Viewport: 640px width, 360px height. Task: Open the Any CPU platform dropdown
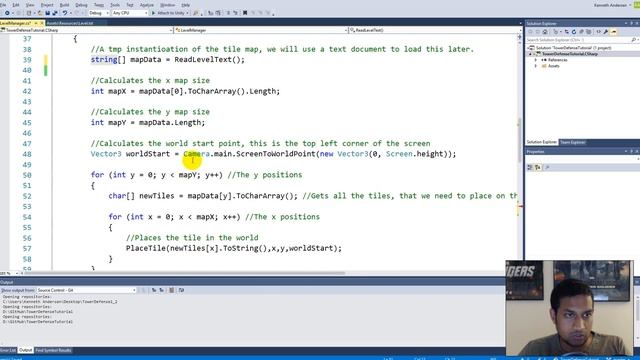(129, 13)
